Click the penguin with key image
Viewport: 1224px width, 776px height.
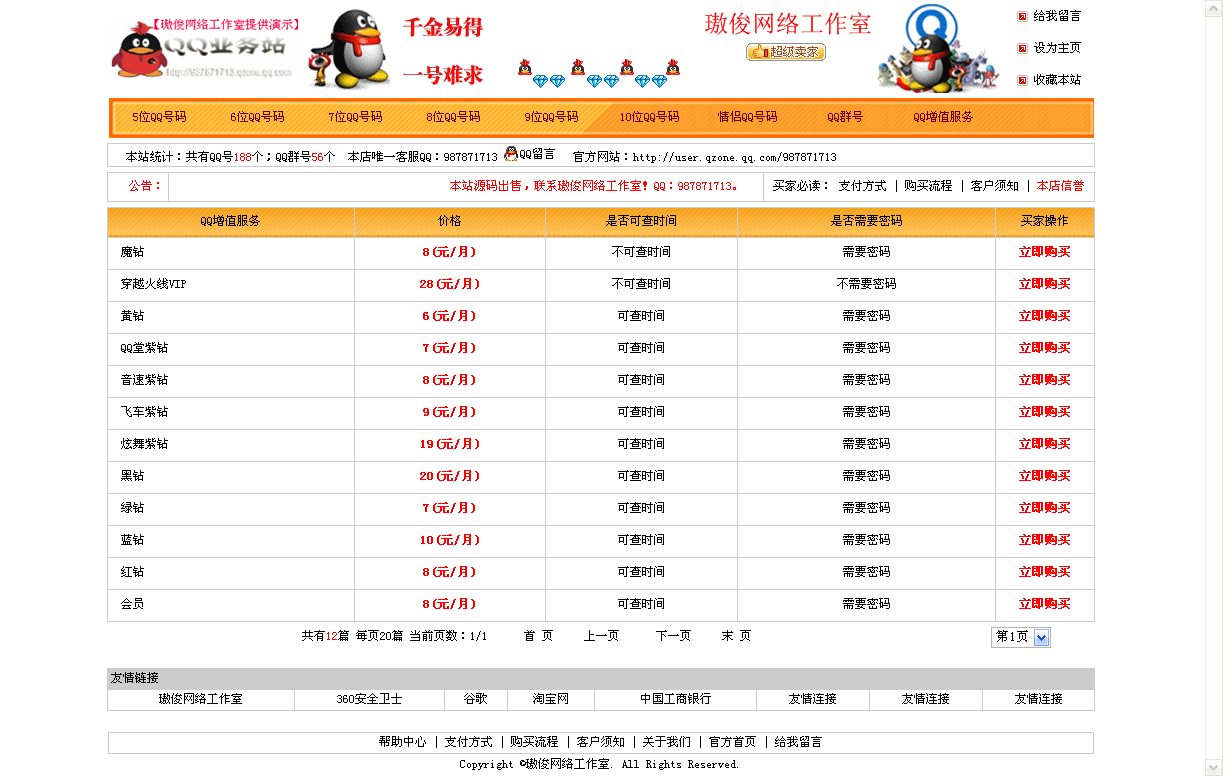[x=349, y=48]
